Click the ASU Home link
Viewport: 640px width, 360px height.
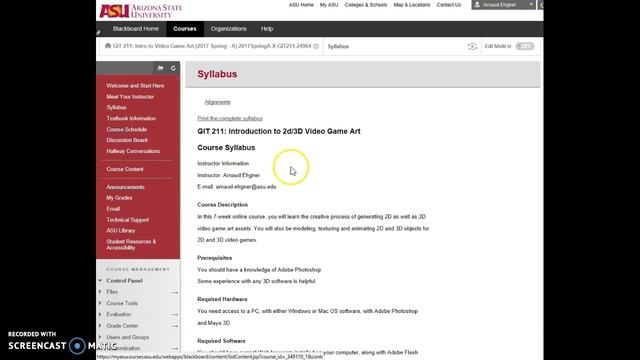(x=301, y=5)
